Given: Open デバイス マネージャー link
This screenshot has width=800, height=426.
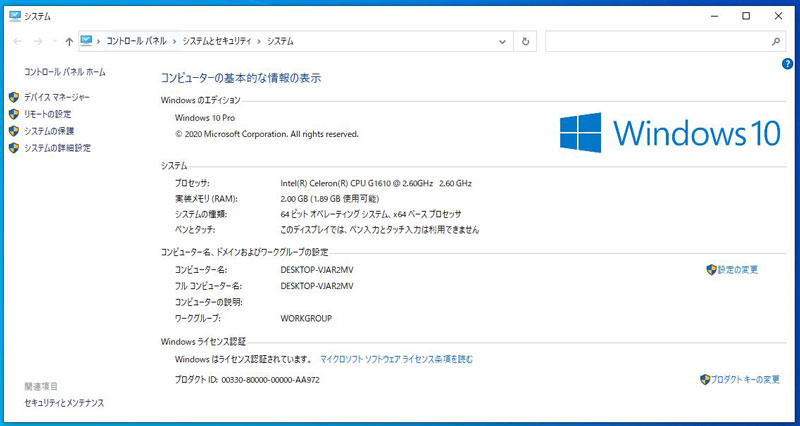Looking at the screenshot, I should (57, 97).
